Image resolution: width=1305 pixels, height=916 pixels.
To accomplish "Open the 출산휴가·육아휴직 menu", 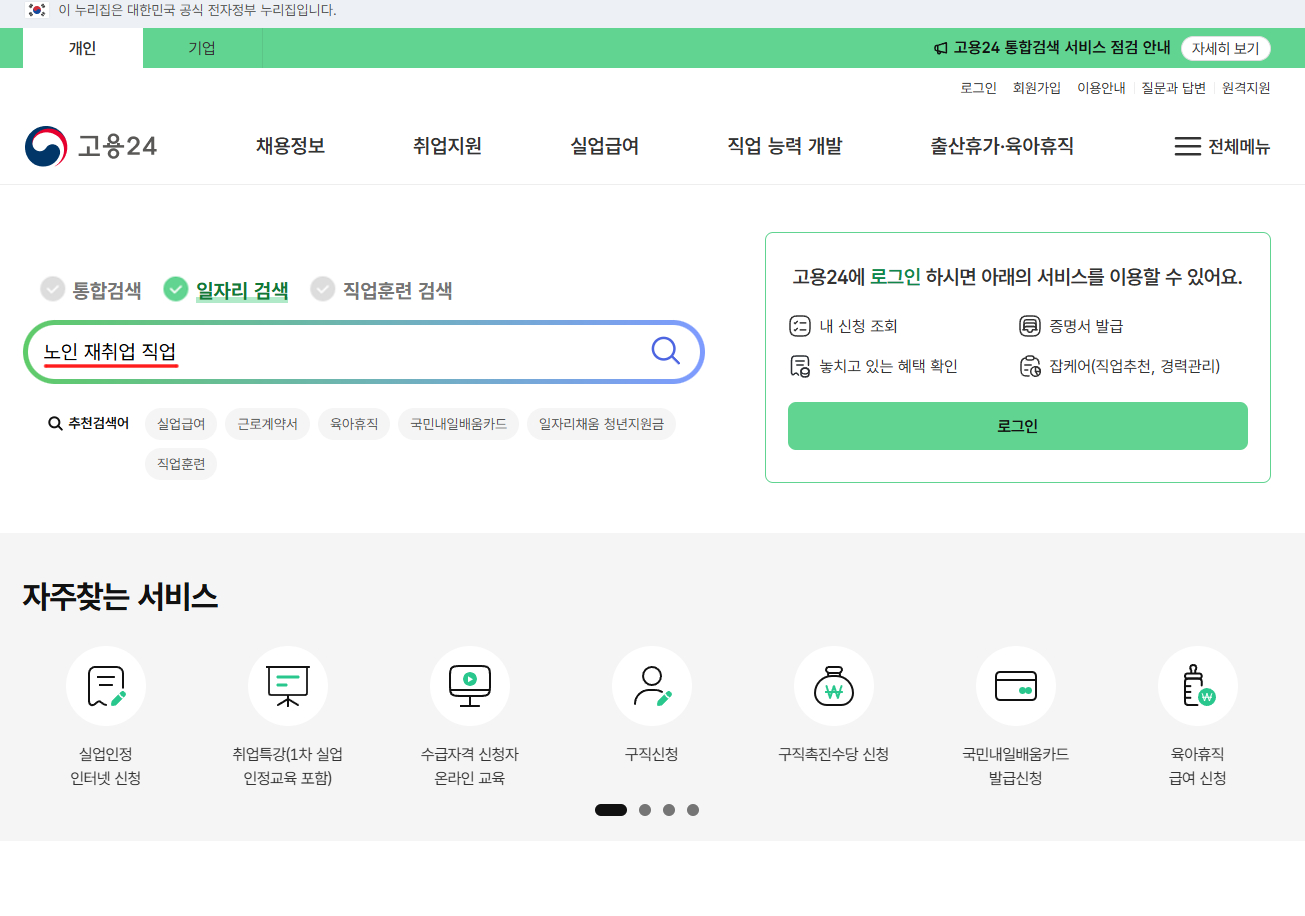I will pos(1002,146).
